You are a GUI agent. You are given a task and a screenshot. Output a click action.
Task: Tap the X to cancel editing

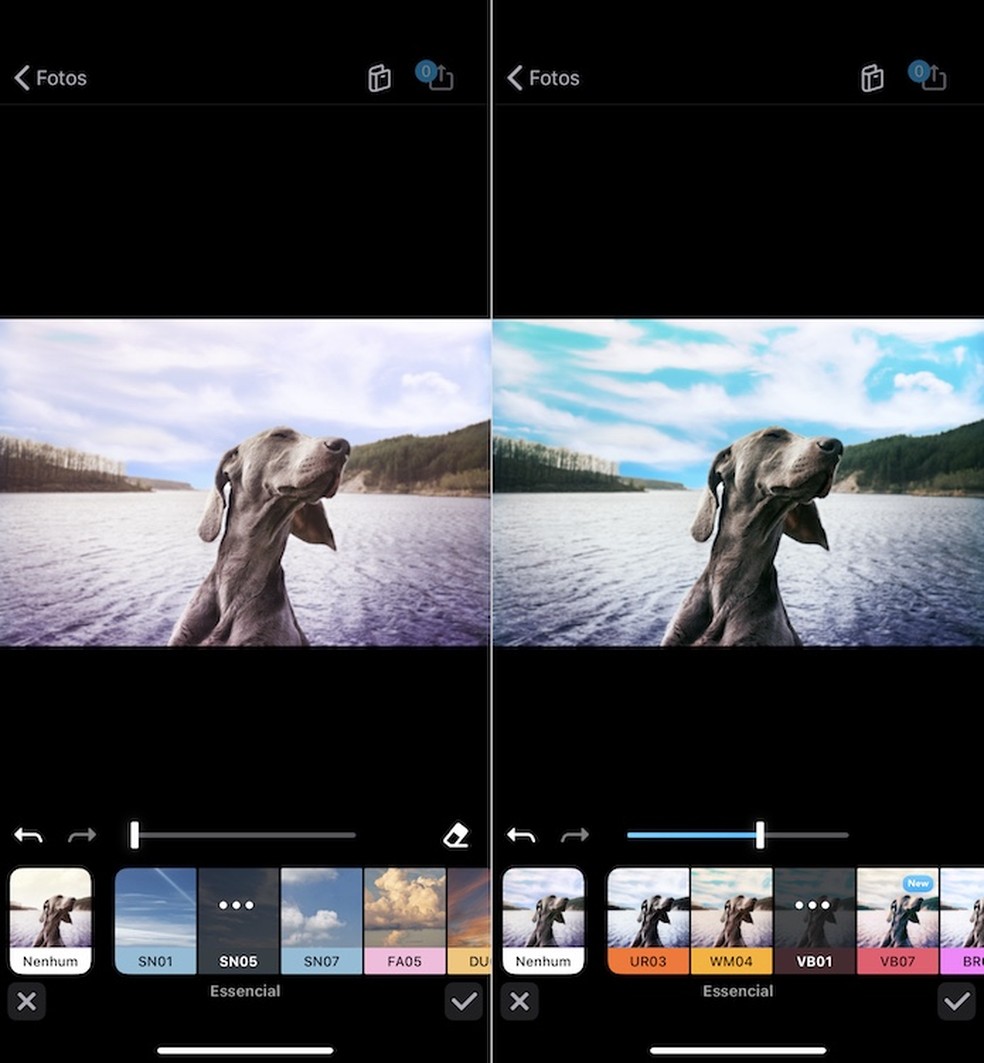click(27, 1000)
